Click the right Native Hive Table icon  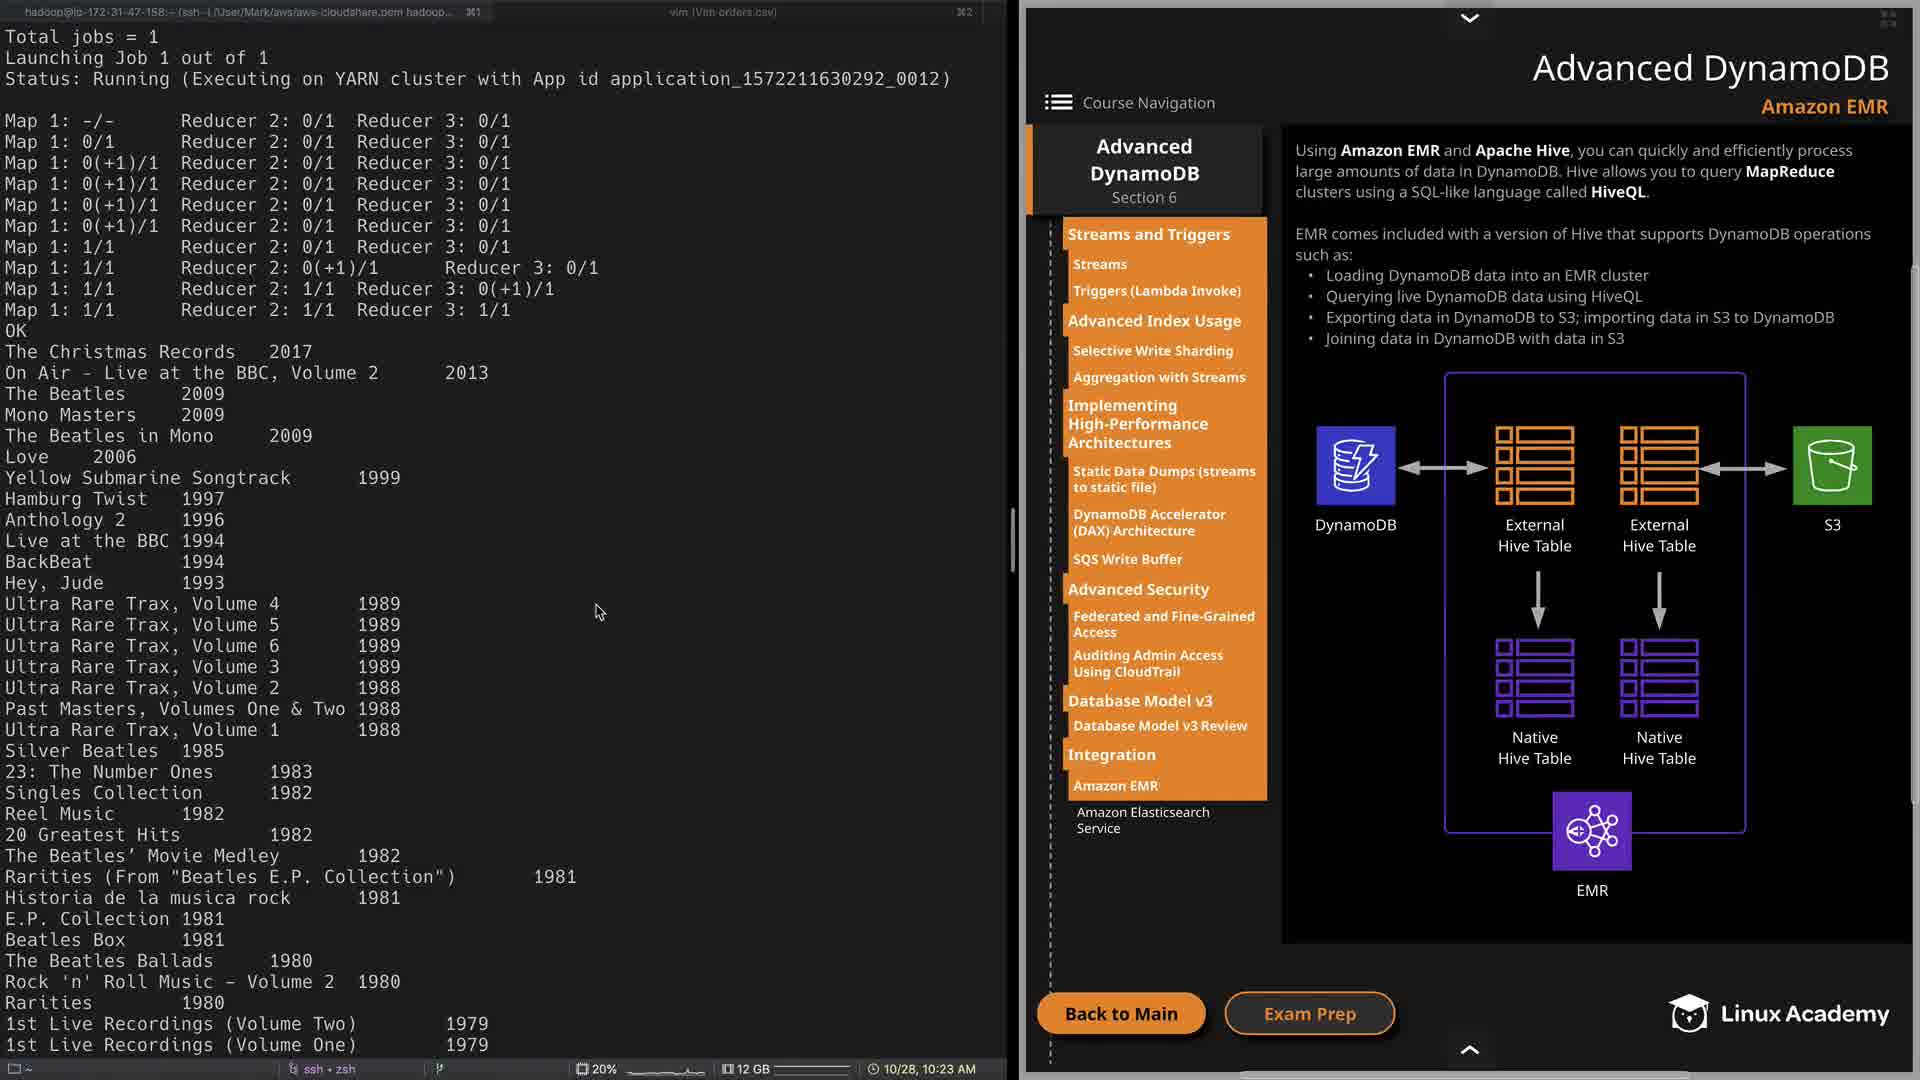click(x=1658, y=678)
